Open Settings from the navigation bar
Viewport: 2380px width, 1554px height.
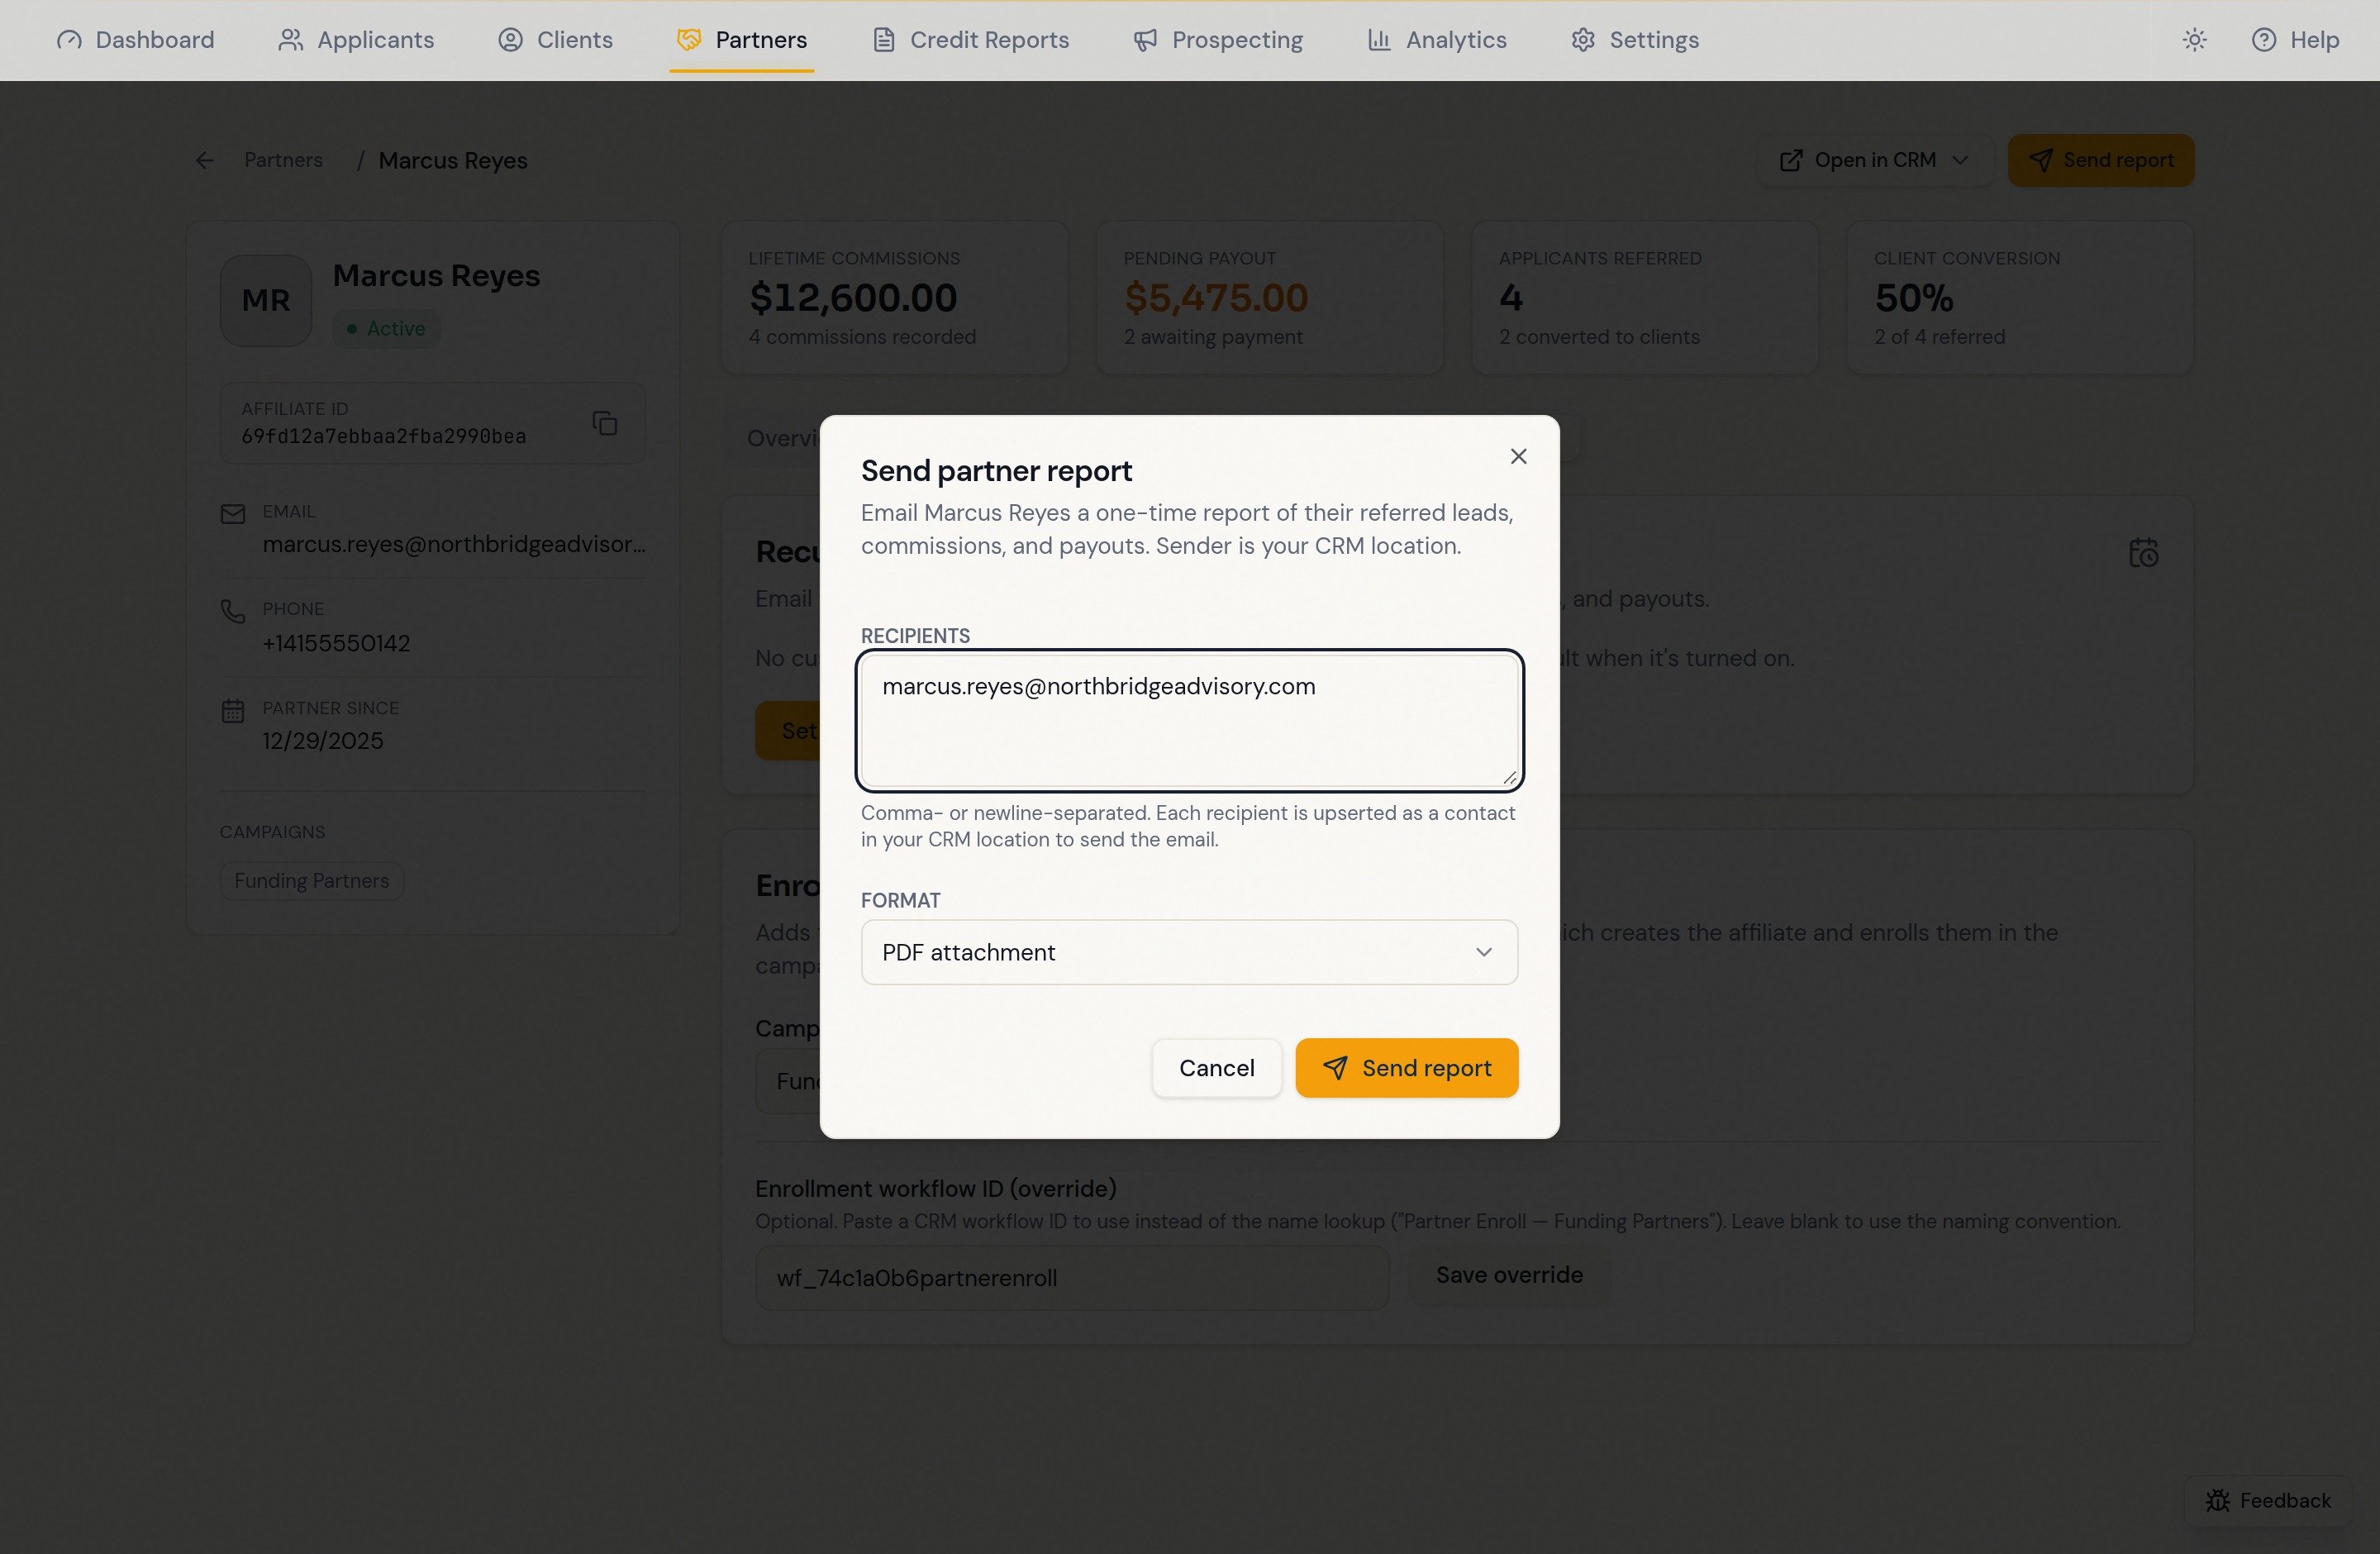click(1634, 40)
